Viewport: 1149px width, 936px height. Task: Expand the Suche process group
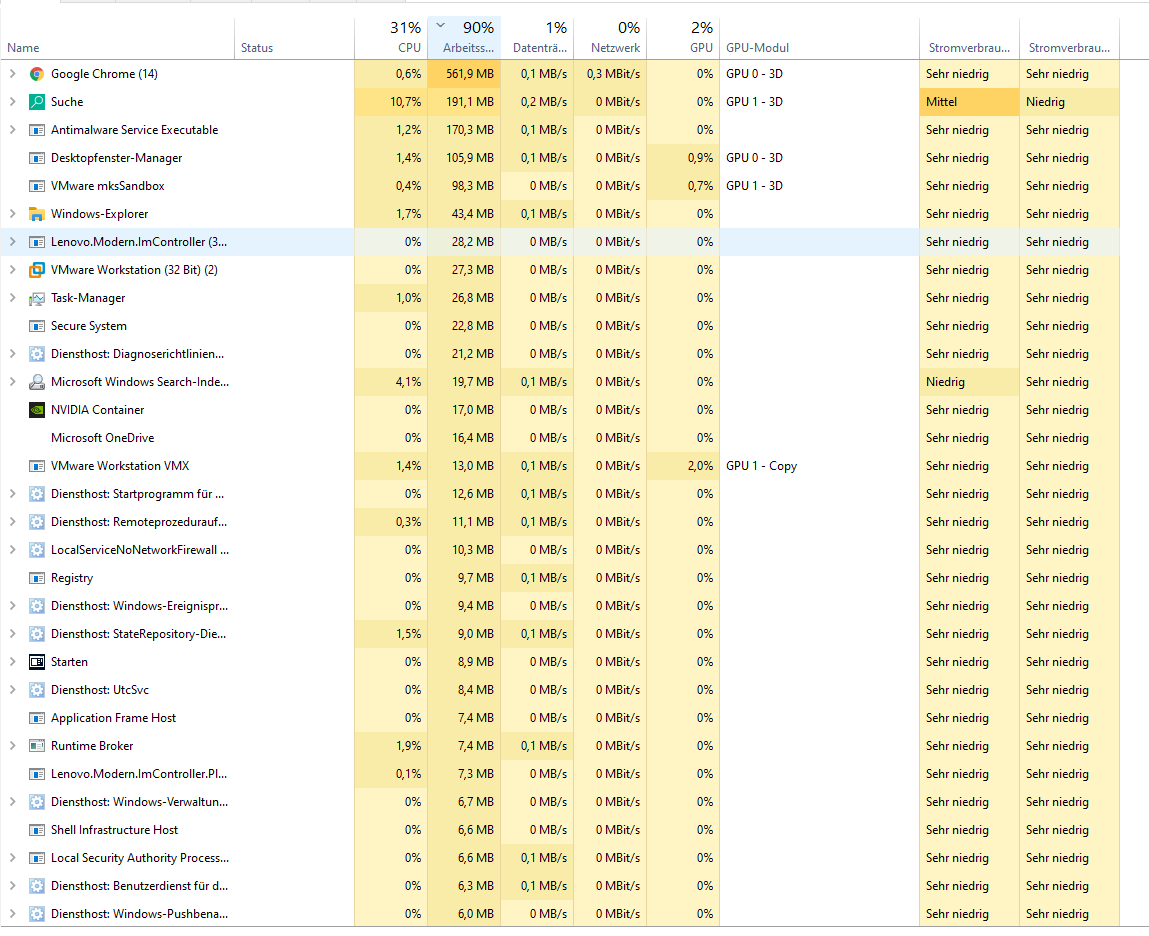[12, 102]
